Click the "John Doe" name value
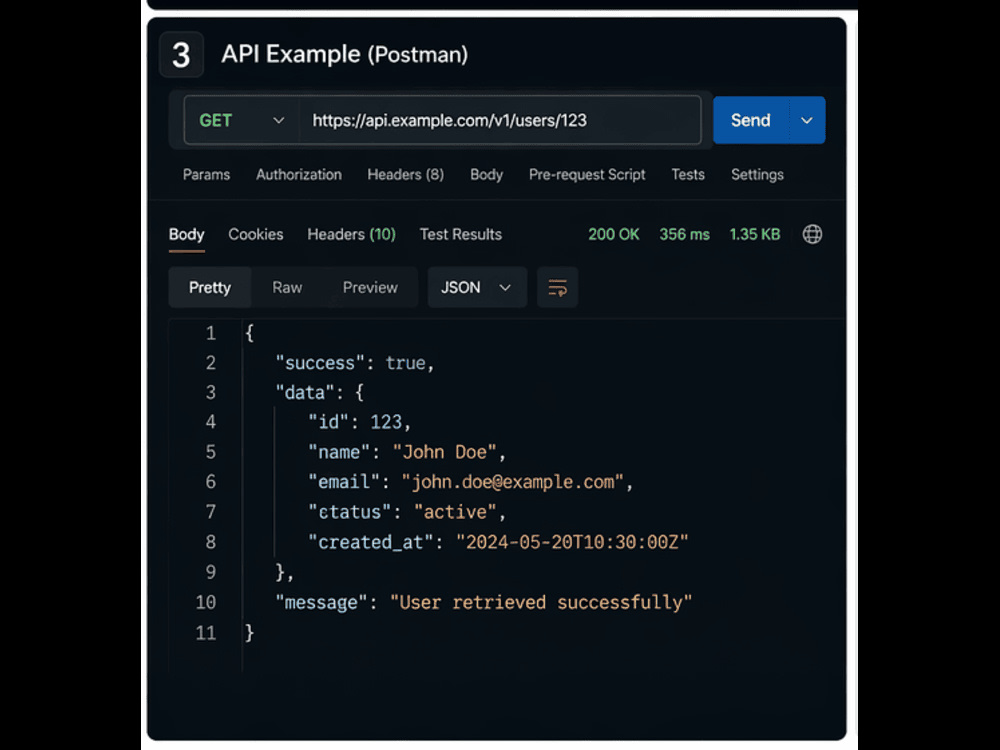The height and width of the screenshot is (750, 1000). click(445, 452)
